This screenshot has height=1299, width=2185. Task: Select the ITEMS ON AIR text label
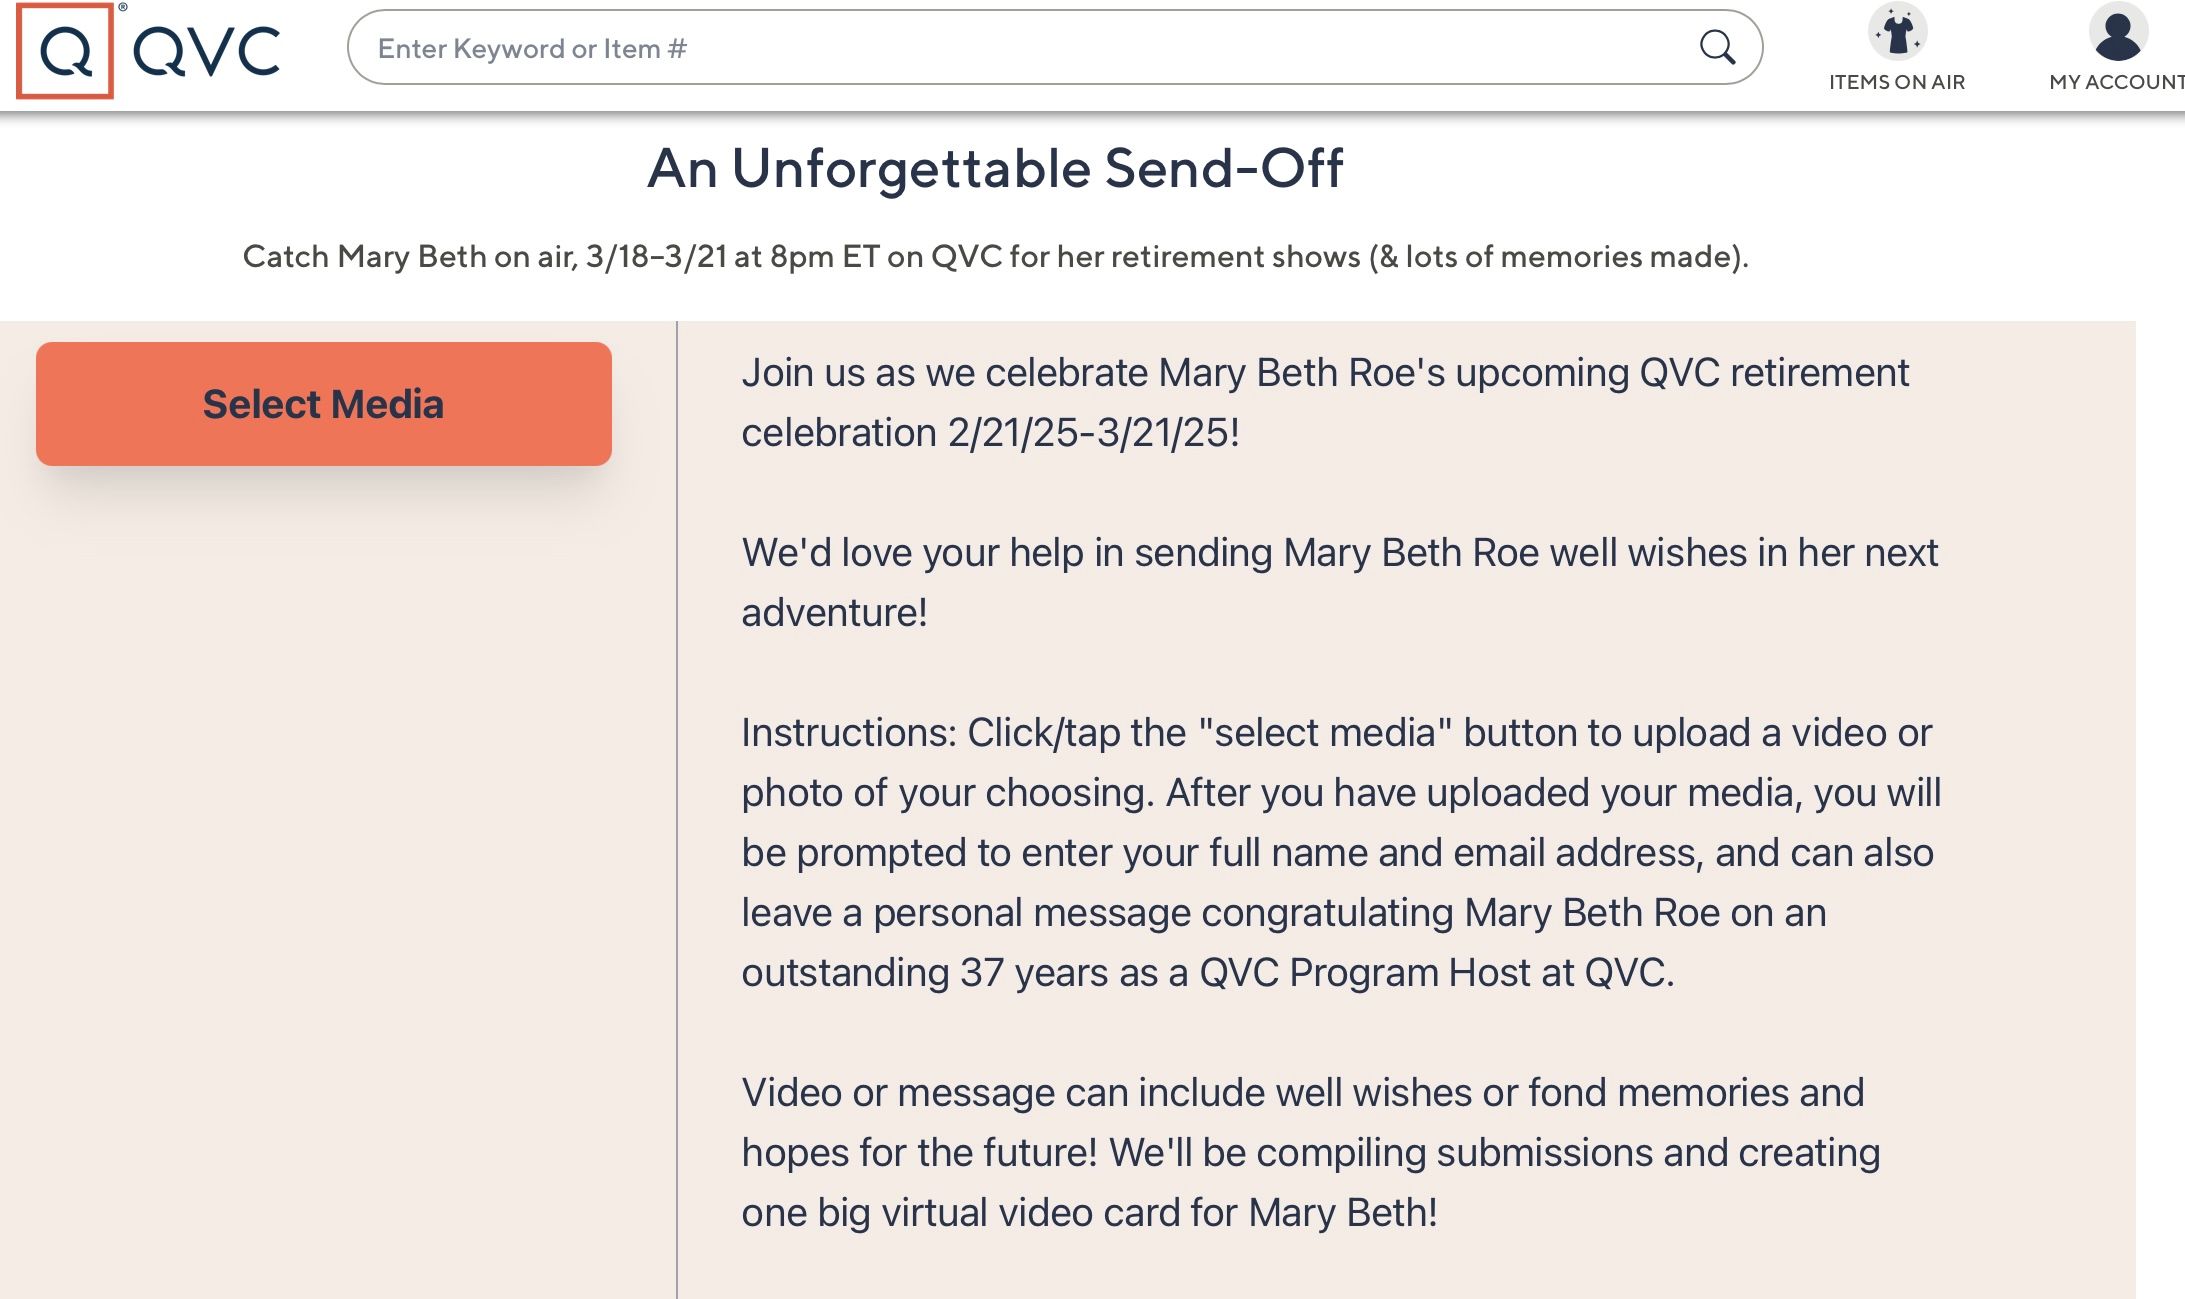1897,82
